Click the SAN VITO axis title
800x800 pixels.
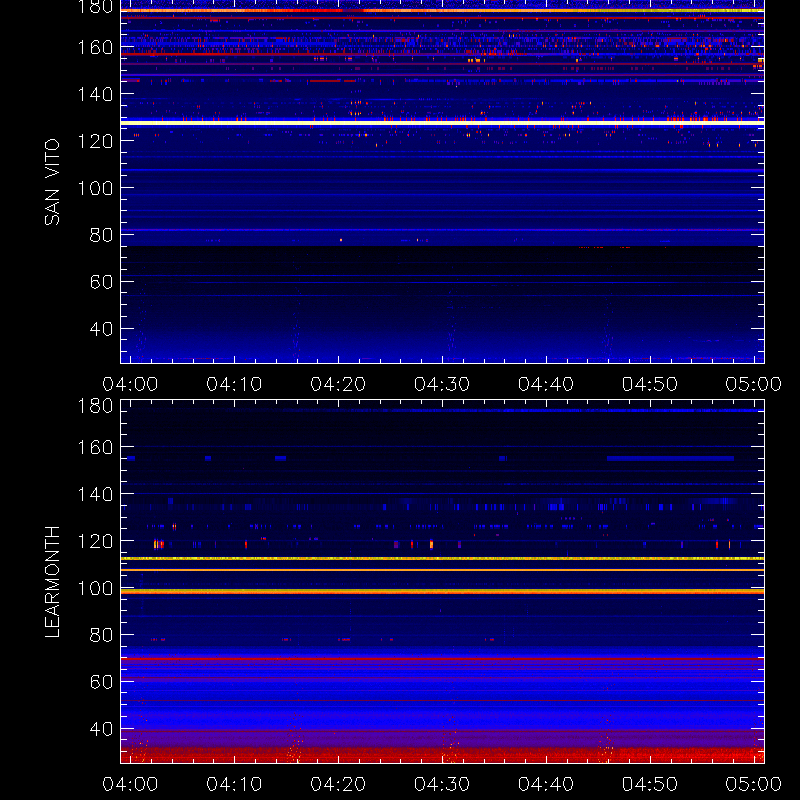[52, 182]
